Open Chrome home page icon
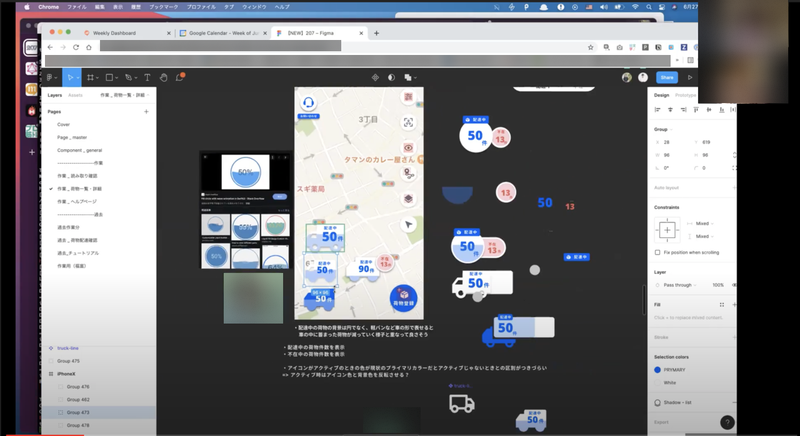 coord(89,47)
